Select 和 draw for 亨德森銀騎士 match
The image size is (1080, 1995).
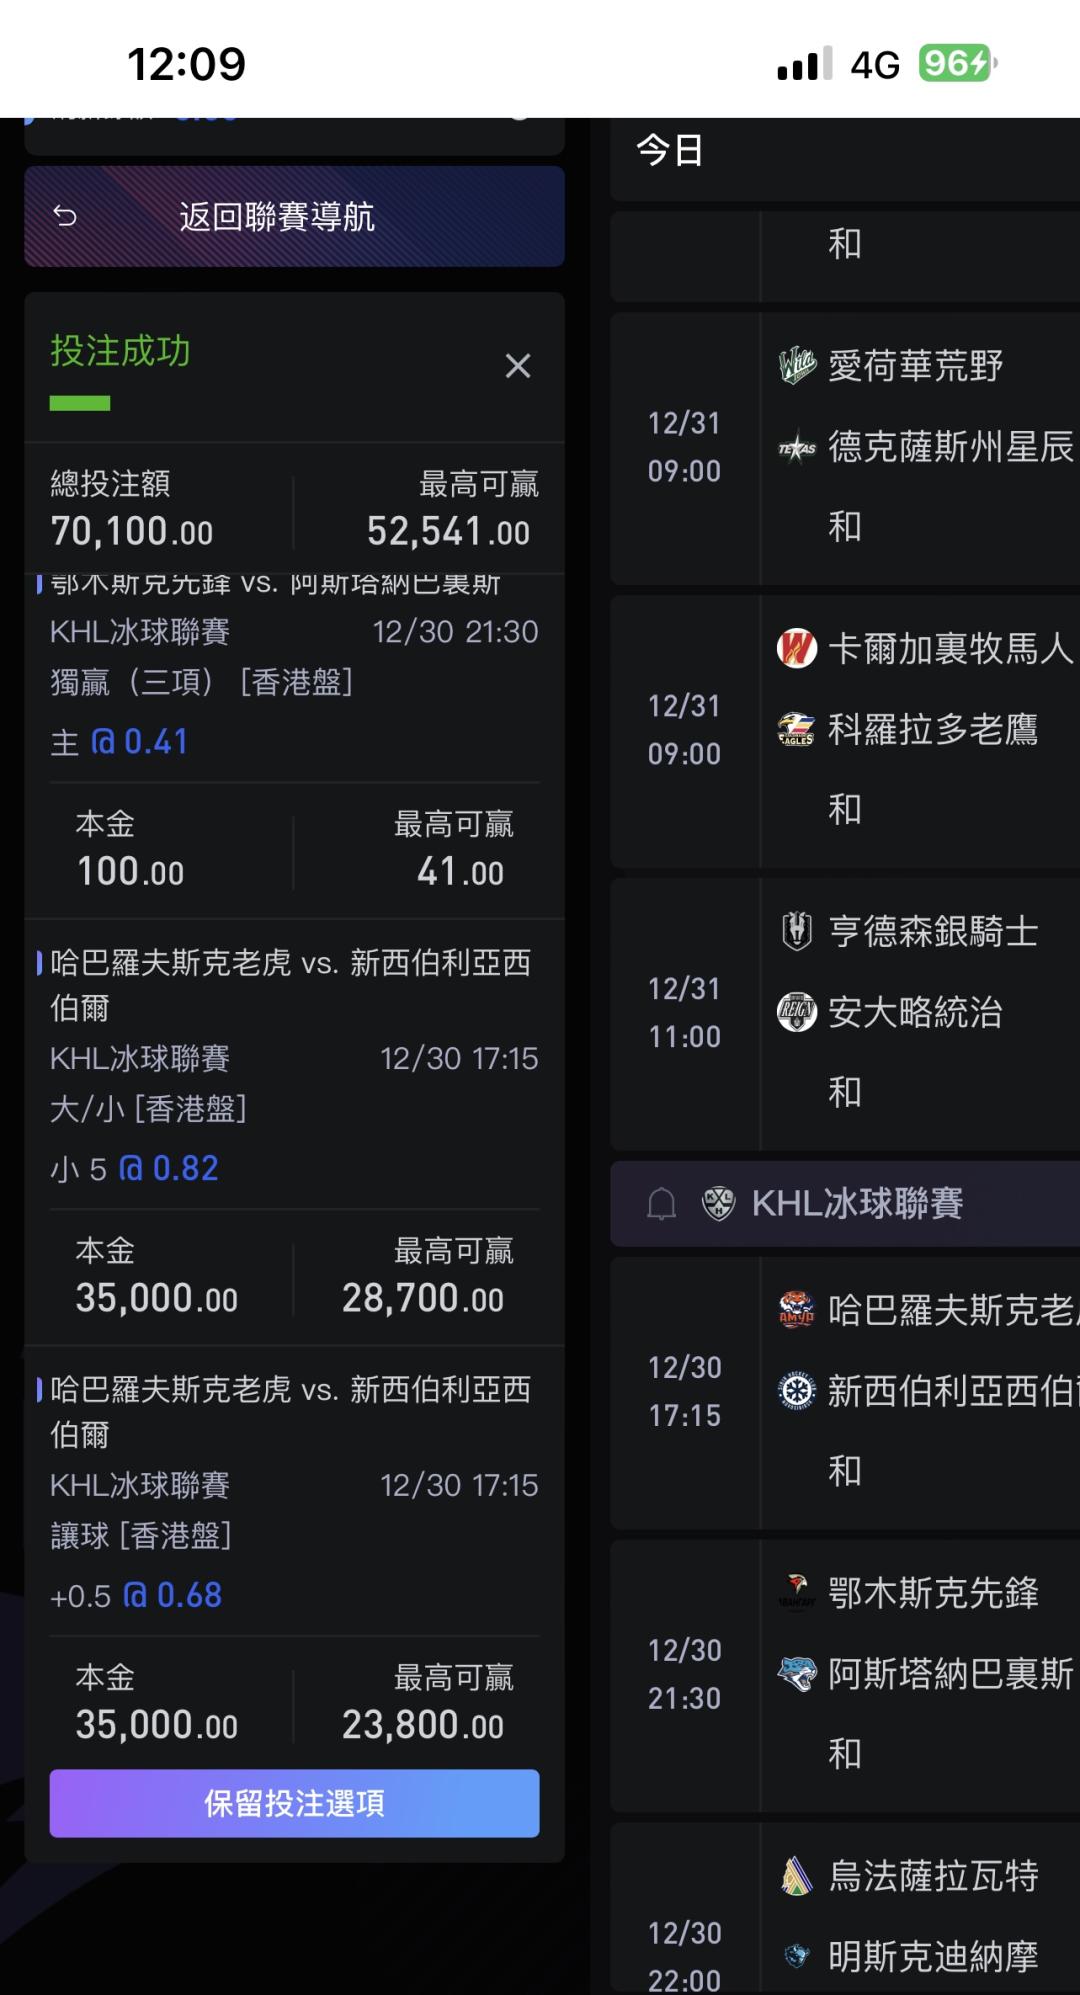(x=845, y=1093)
